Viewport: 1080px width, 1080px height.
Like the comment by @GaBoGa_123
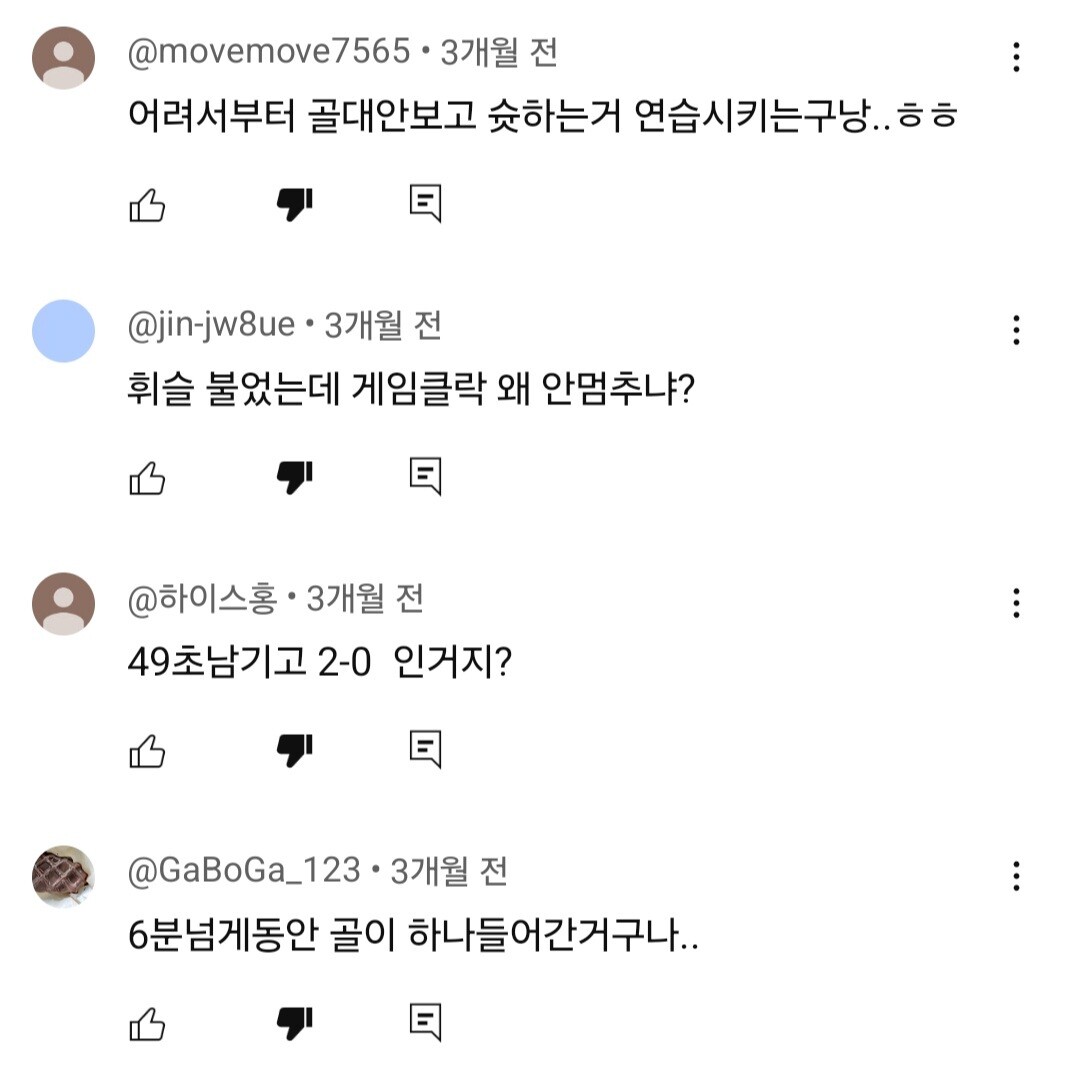147,1023
